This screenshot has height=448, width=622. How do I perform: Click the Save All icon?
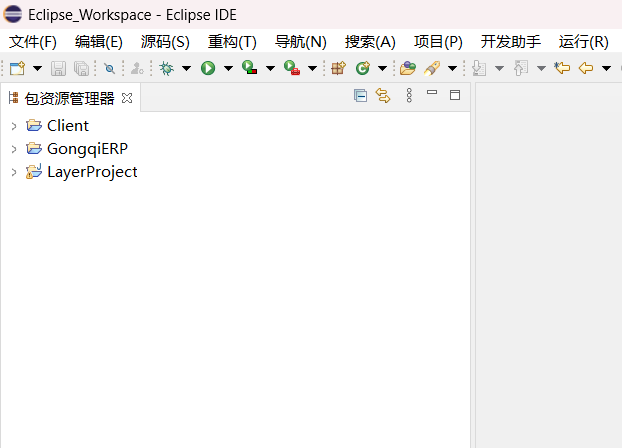[x=82, y=68]
